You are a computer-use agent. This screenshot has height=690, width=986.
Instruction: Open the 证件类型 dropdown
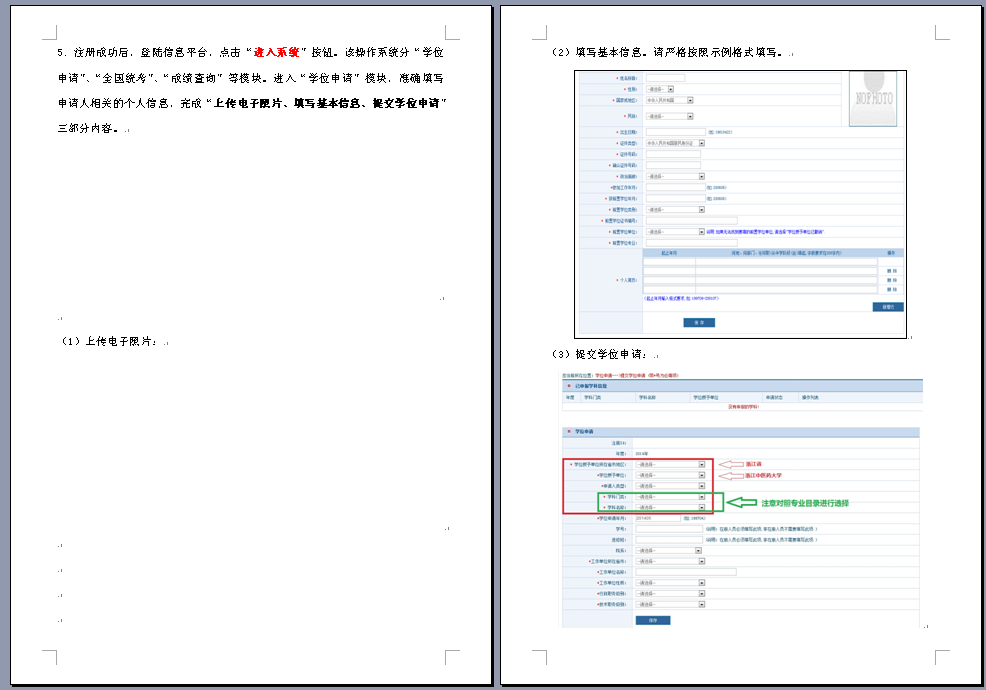675,143
